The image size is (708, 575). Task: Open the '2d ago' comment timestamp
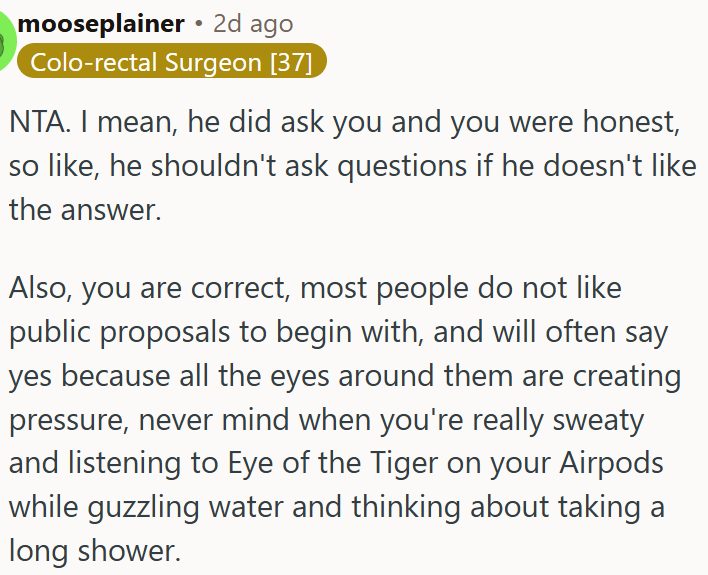253,24
